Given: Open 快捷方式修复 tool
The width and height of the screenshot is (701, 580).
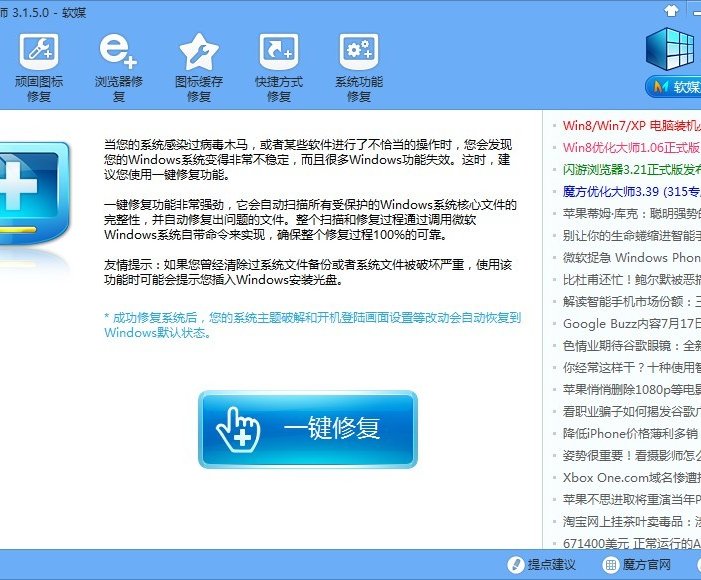Looking at the screenshot, I should (279, 68).
